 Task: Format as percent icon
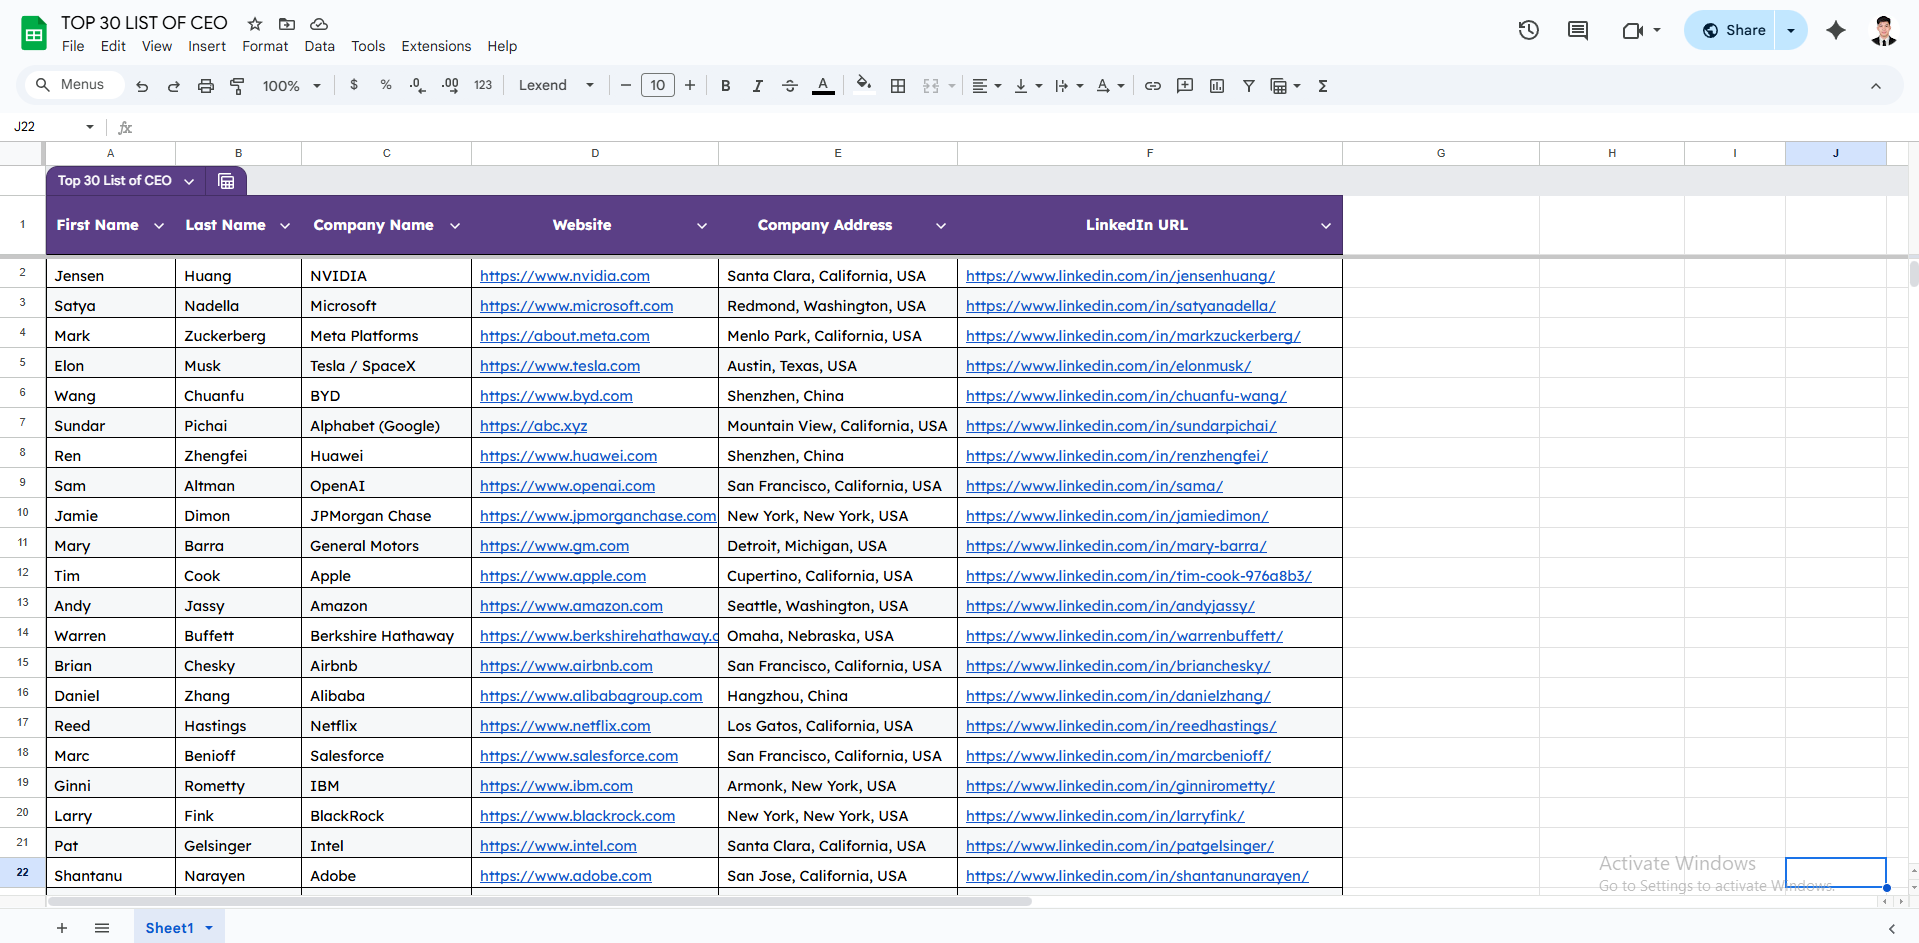tap(386, 85)
